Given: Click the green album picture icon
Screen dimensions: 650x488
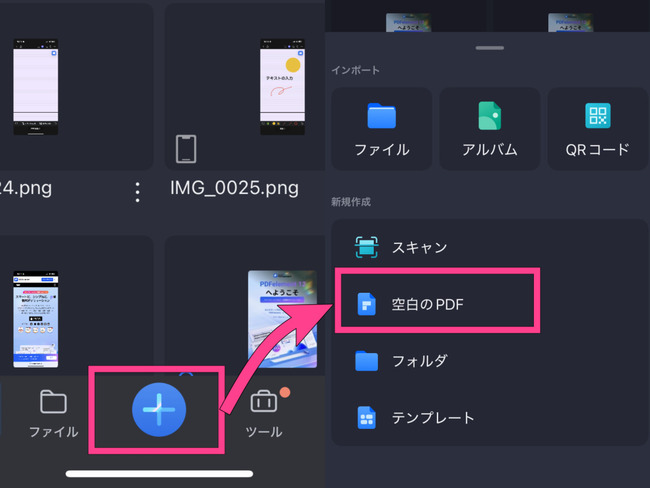Looking at the screenshot, I should pyautogui.click(x=490, y=116).
